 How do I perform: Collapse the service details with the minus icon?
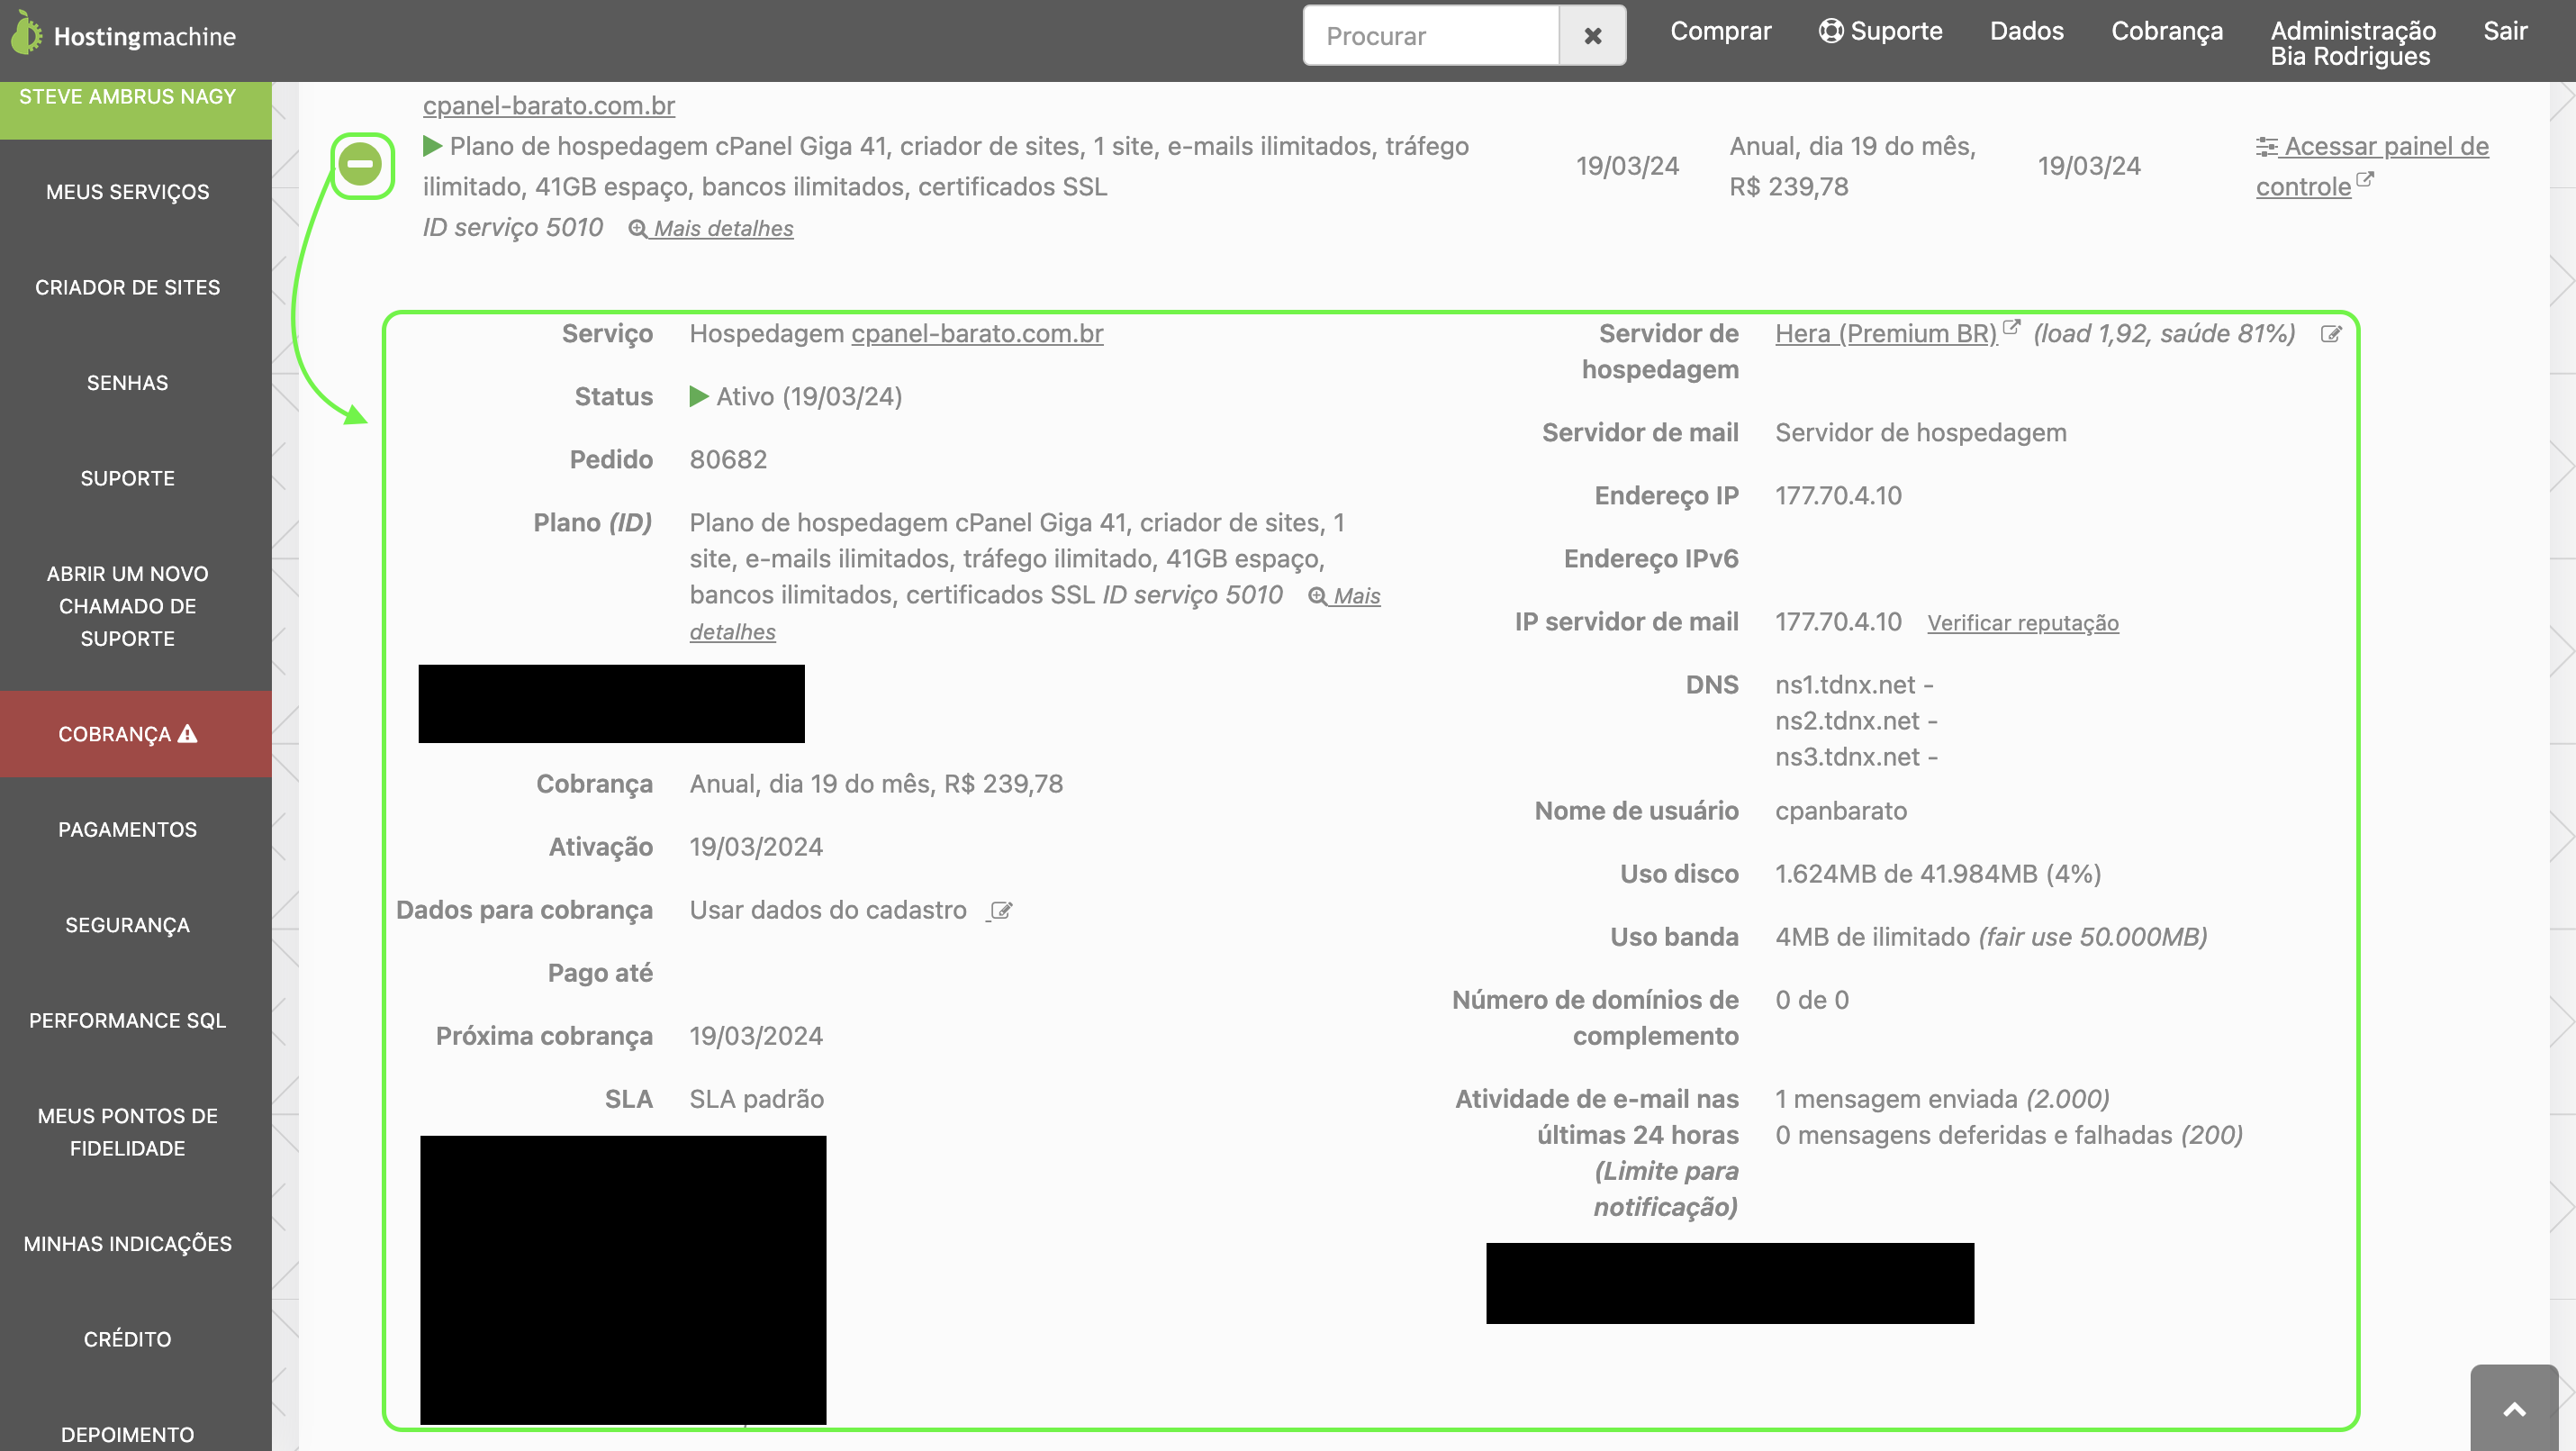pyautogui.click(x=360, y=163)
